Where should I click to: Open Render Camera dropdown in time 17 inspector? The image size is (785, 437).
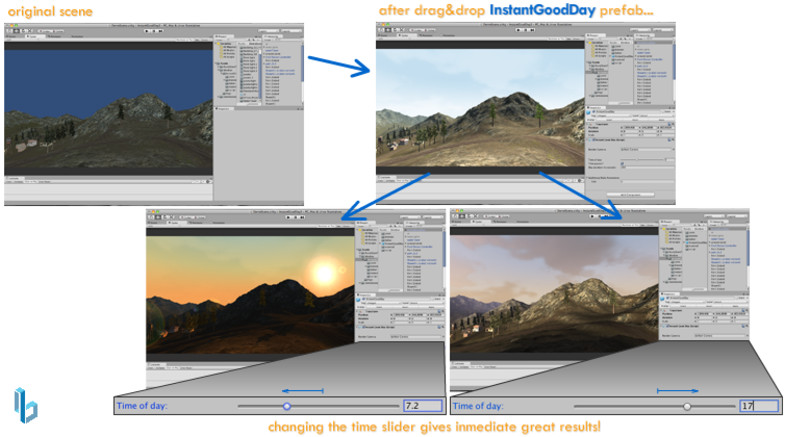[x=719, y=335]
